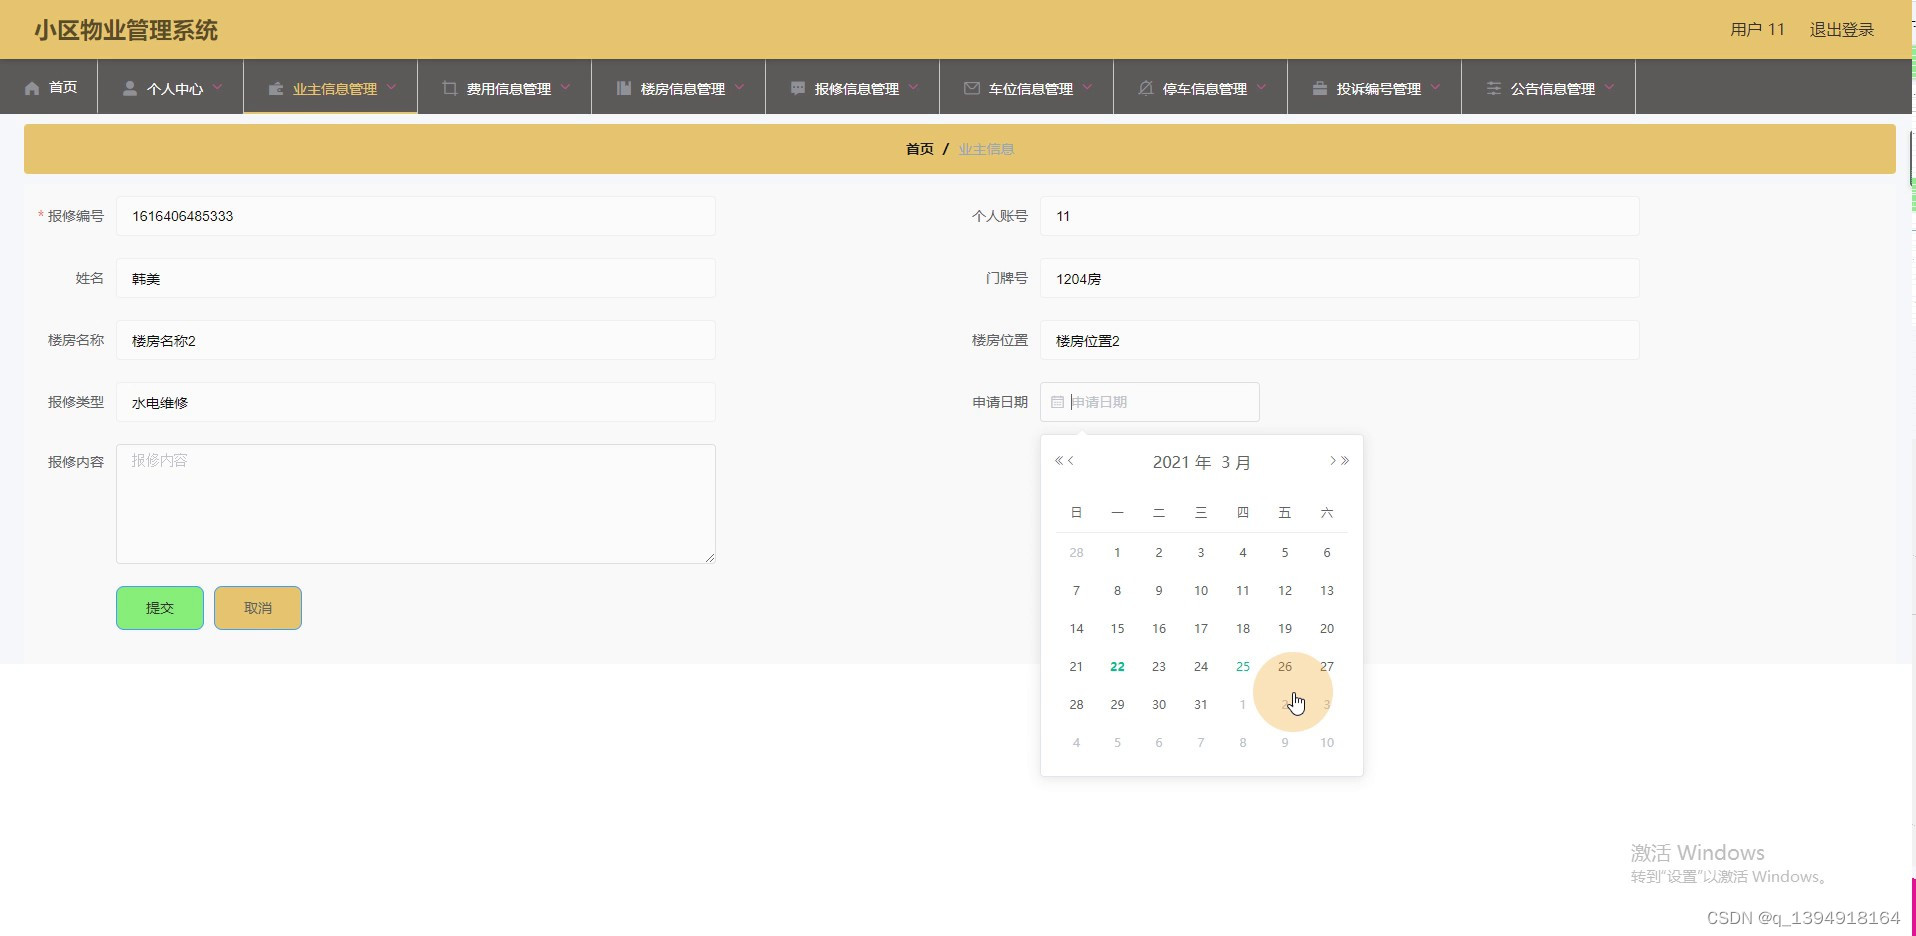Go to previous month in date picker

tap(1071, 461)
